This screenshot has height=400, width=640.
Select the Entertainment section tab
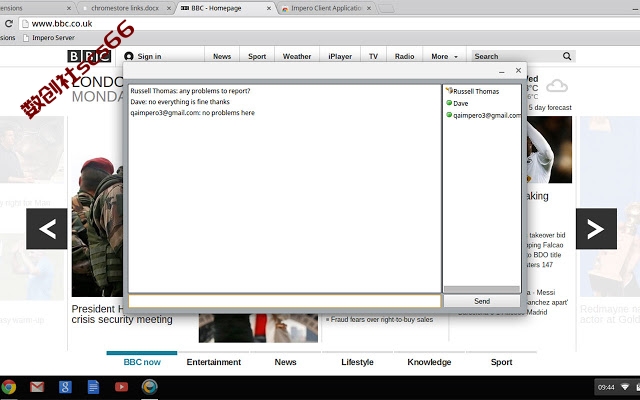tap(214, 362)
